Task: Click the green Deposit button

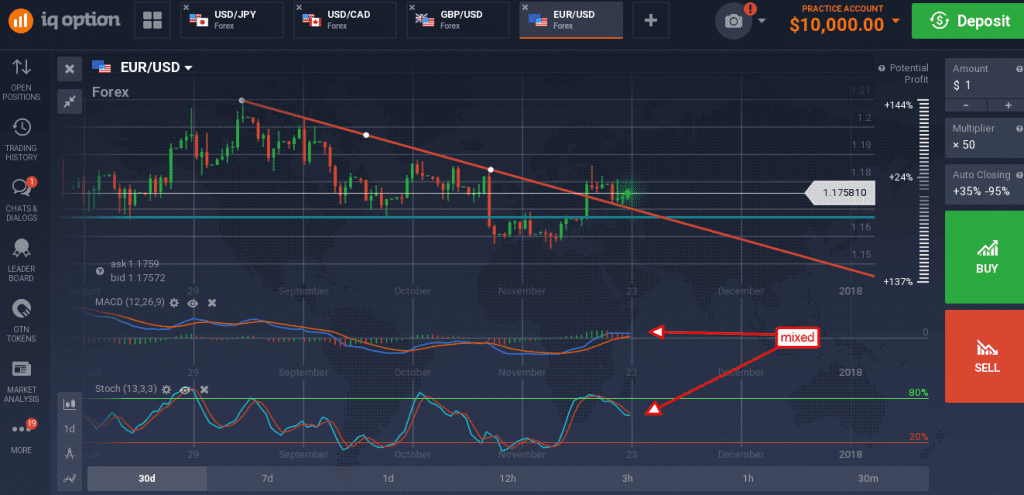Action: coord(967,21)
